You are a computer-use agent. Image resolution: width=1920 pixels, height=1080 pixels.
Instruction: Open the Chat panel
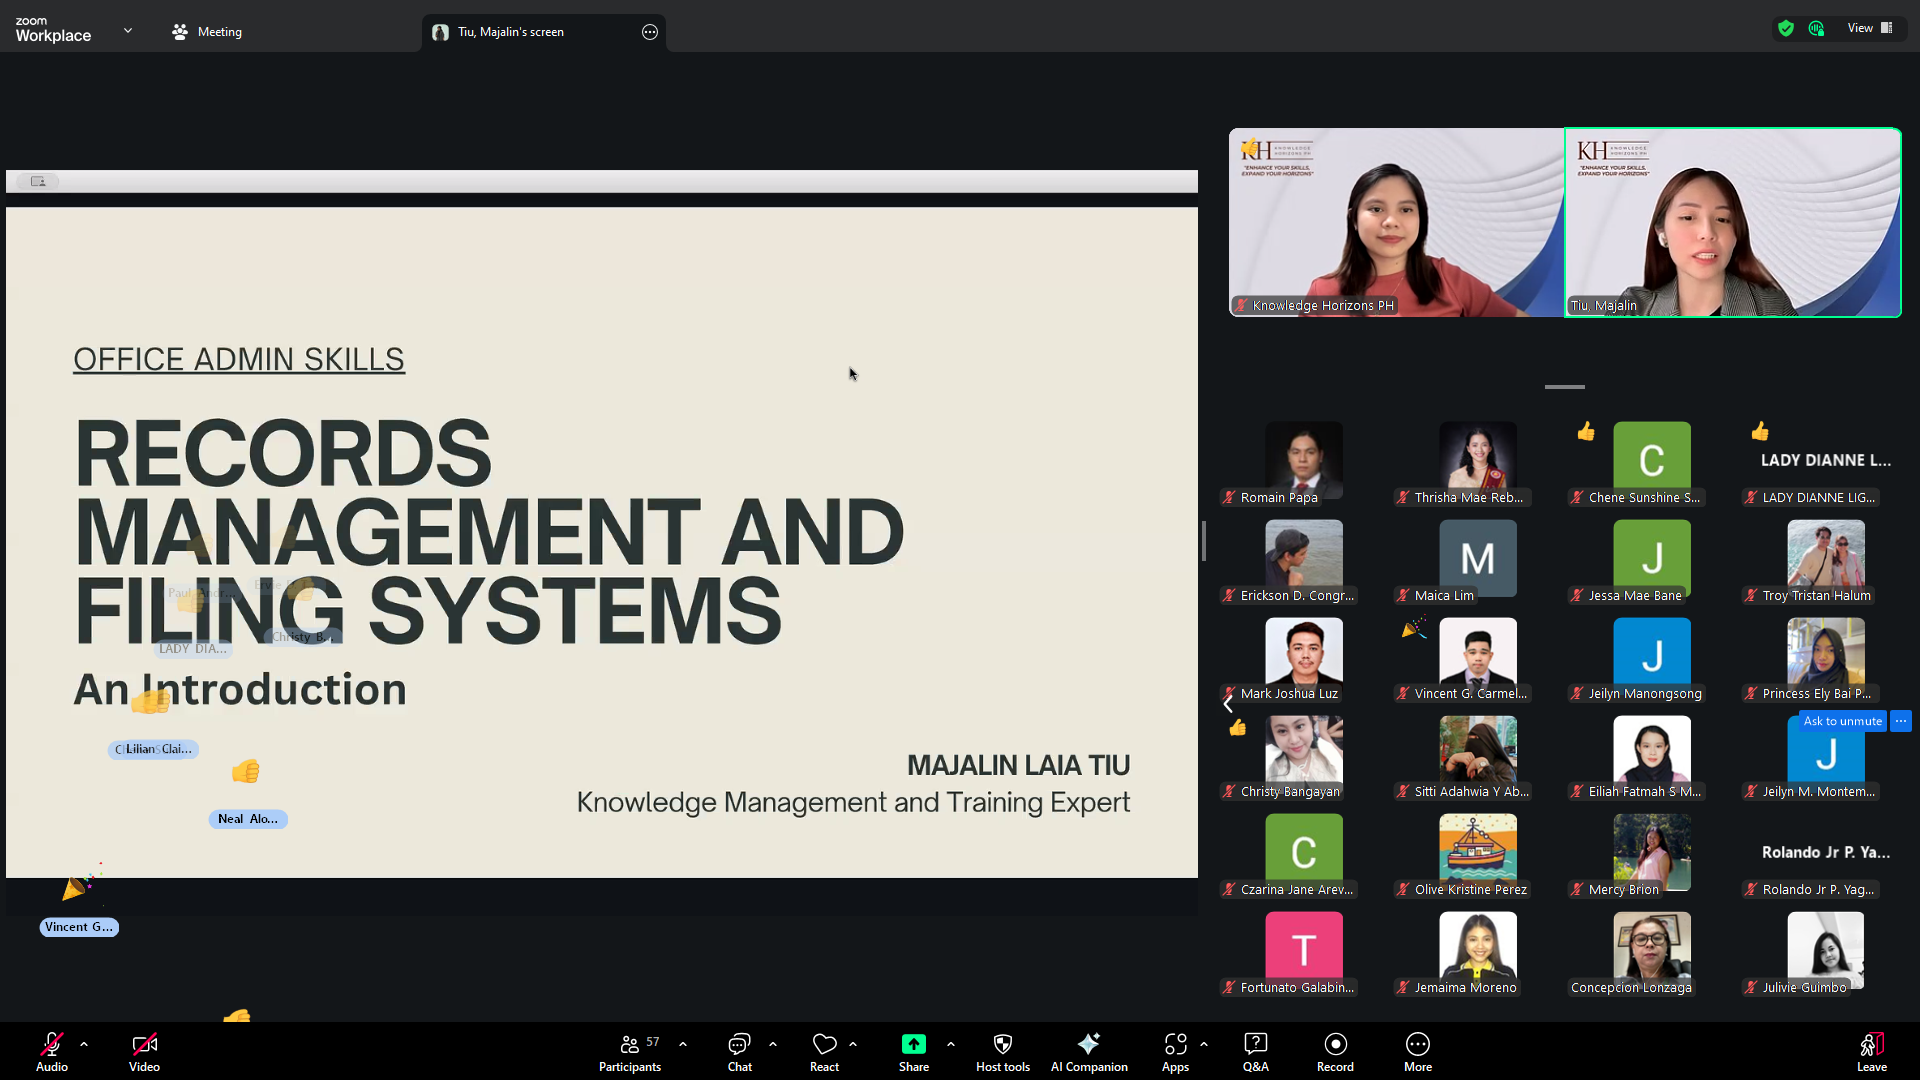[x=739, y=1051]
